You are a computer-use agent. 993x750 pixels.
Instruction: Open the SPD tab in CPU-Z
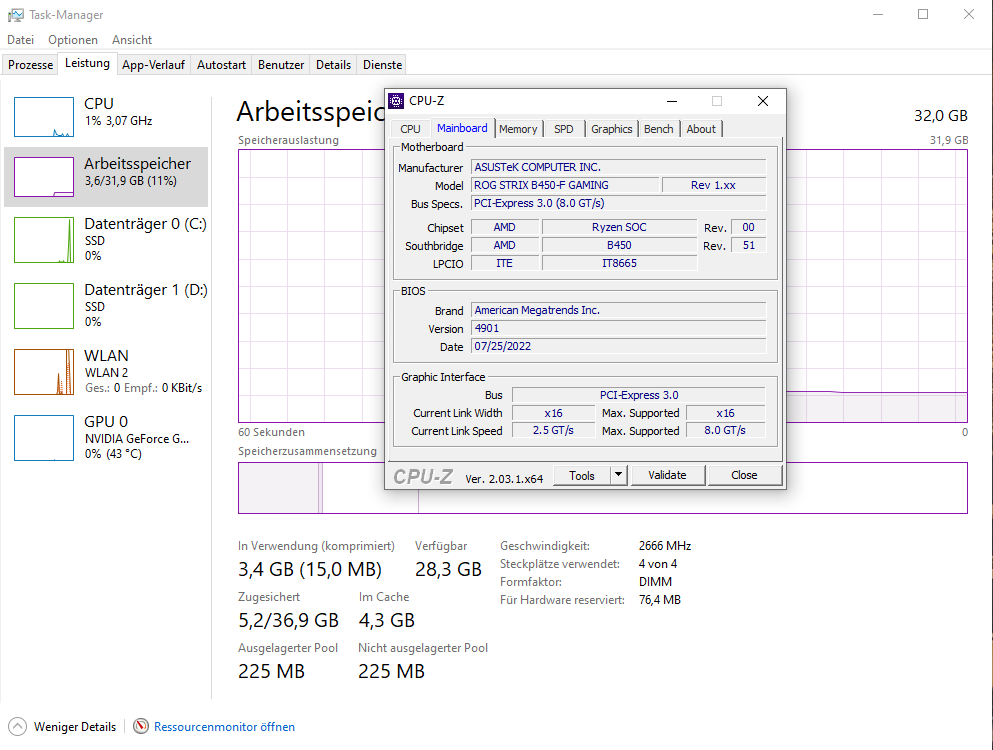564,129
